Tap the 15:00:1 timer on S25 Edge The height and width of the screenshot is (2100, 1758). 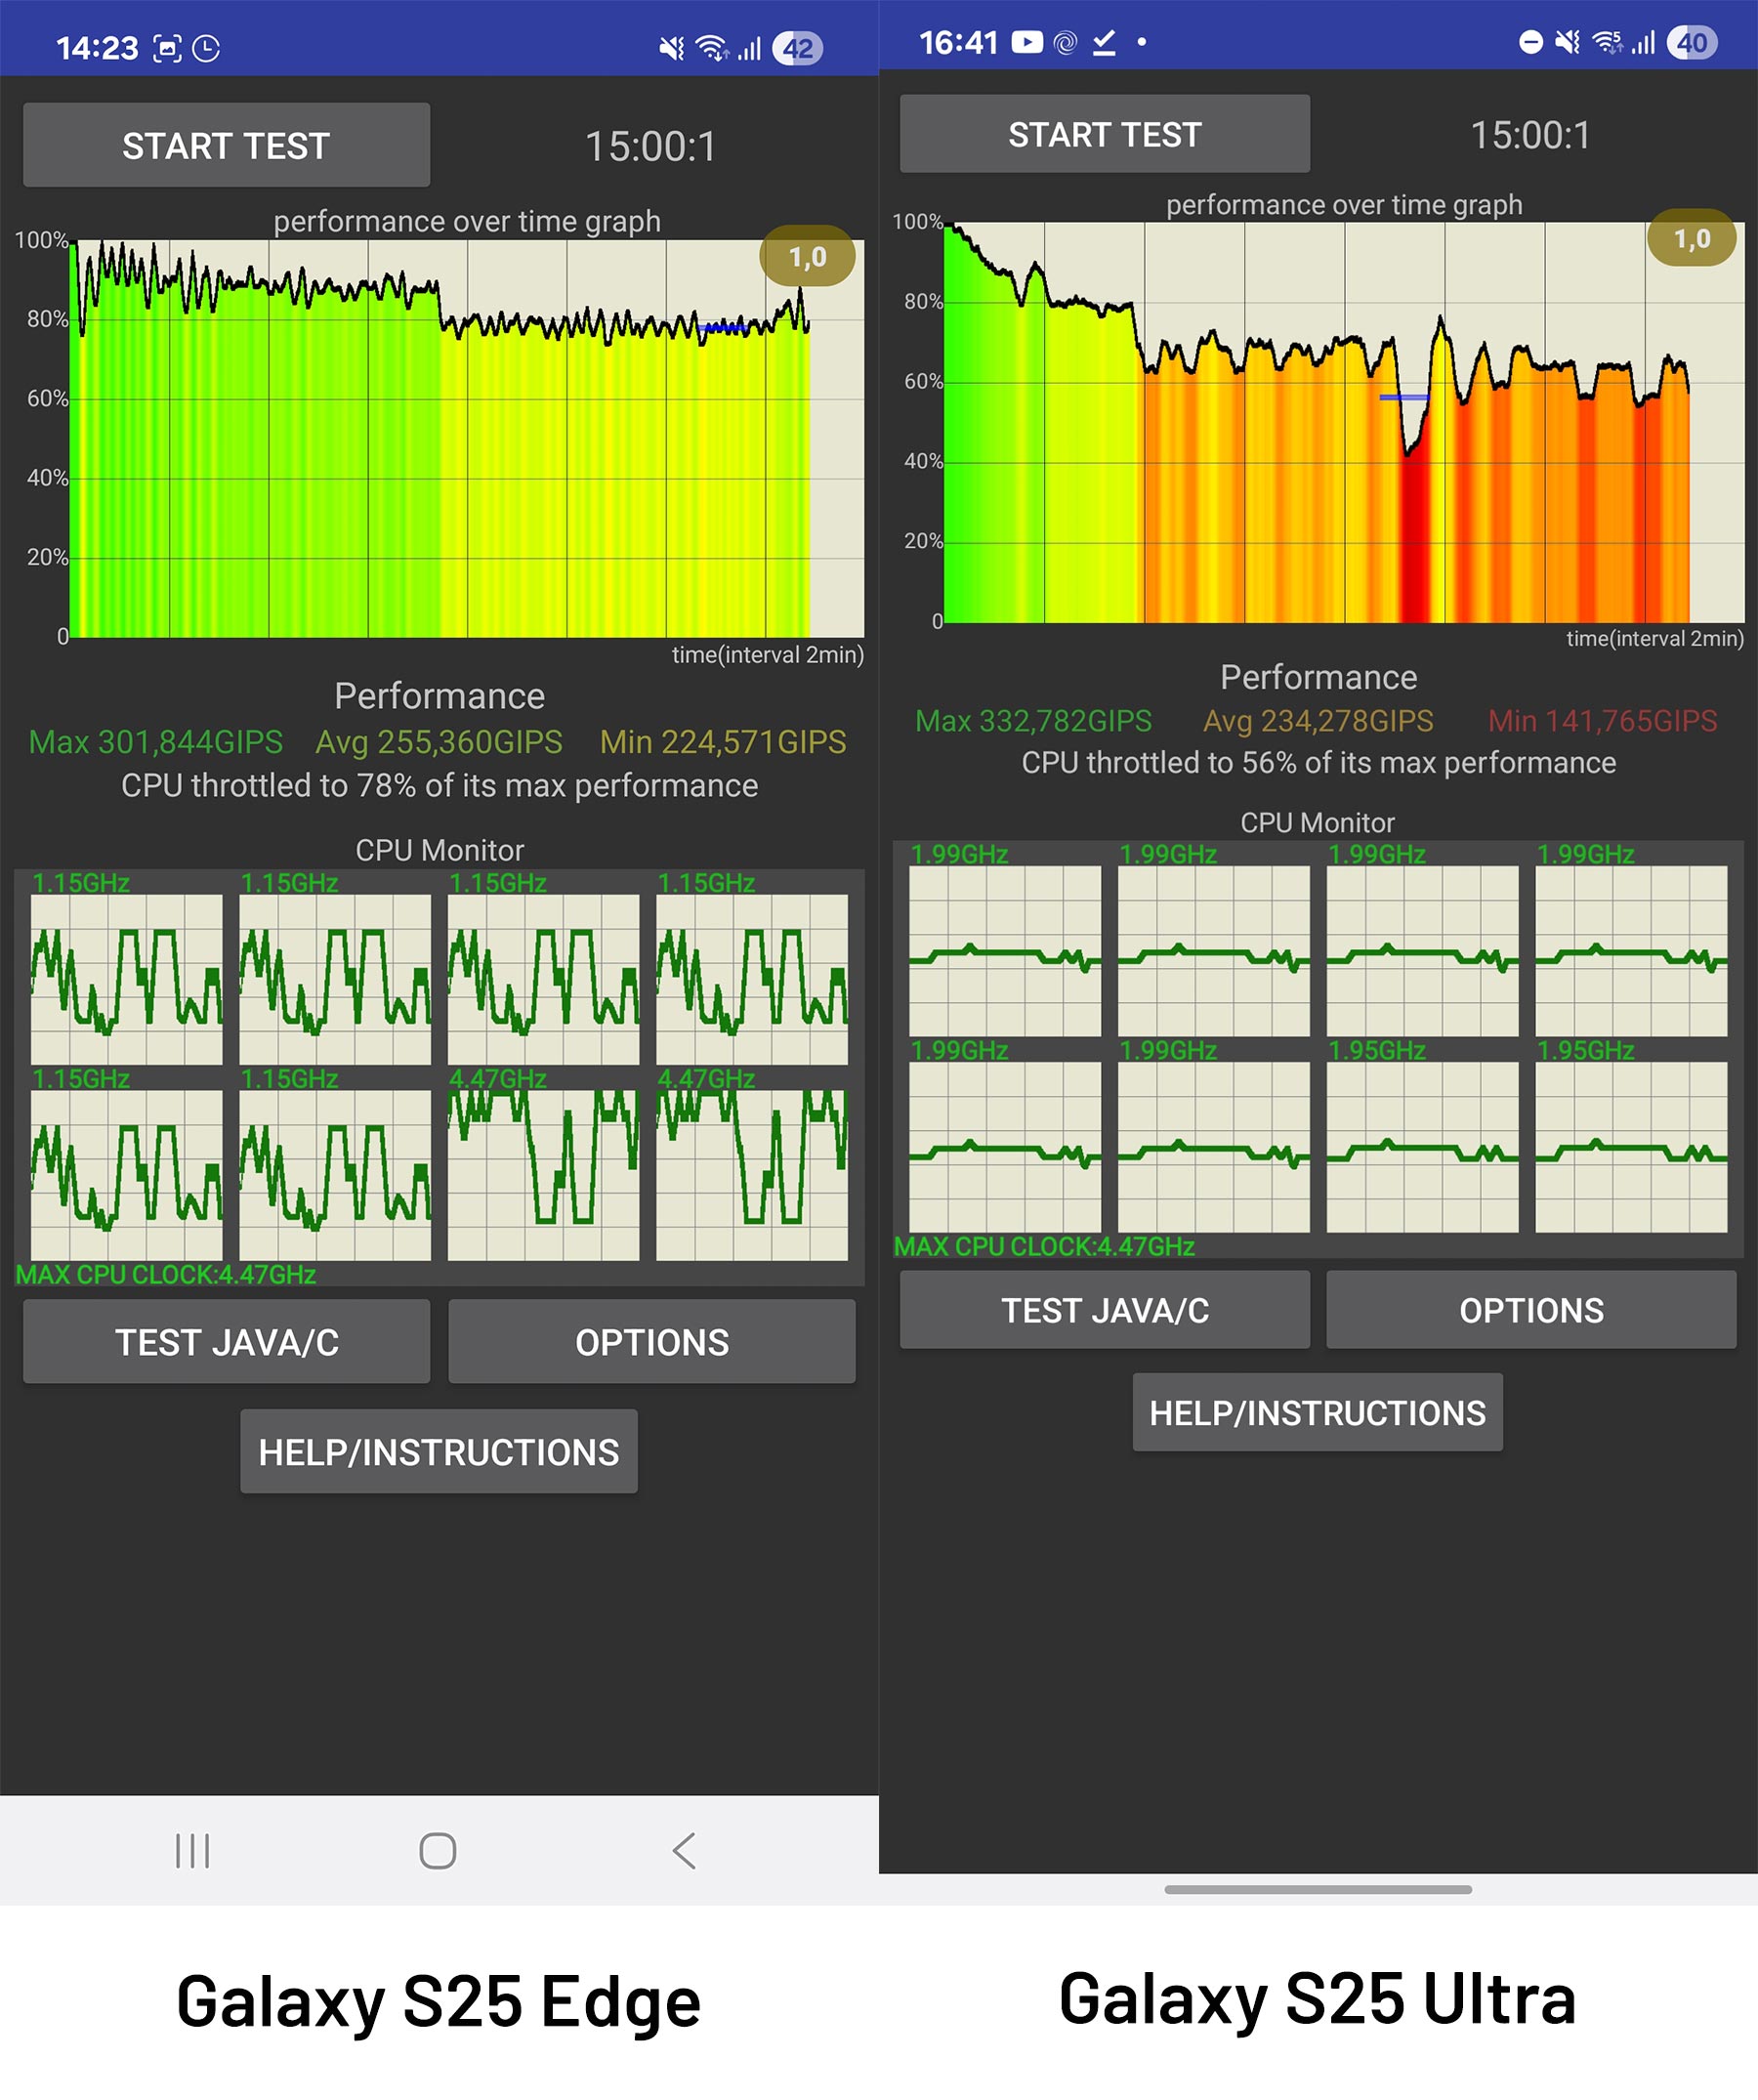(x=651, y=147)
